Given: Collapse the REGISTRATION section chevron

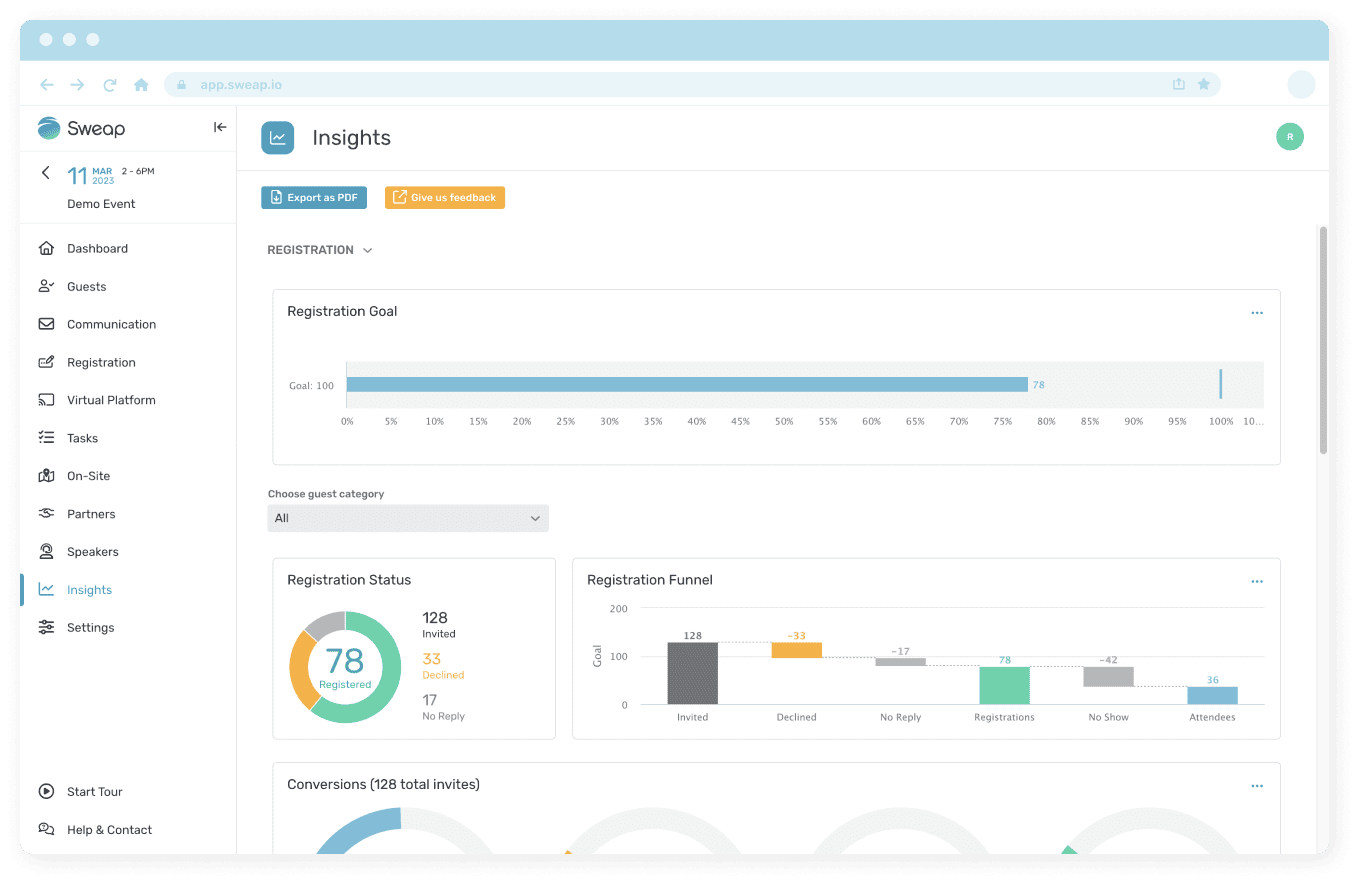Looking at the screenshot, I should (x=367, y=250).
